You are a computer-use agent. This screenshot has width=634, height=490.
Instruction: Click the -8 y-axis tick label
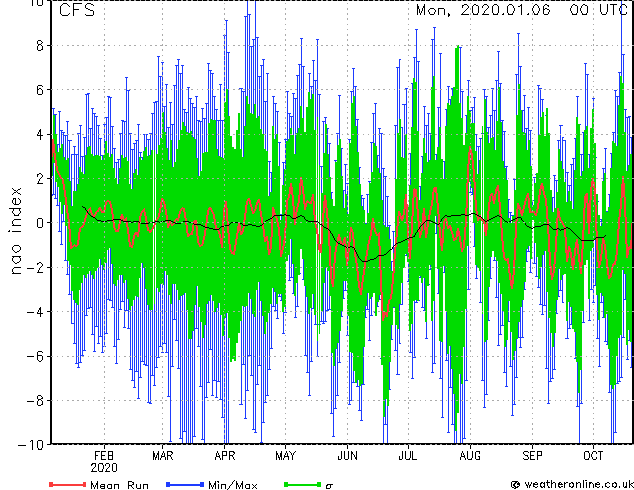(x=35, y=400)
